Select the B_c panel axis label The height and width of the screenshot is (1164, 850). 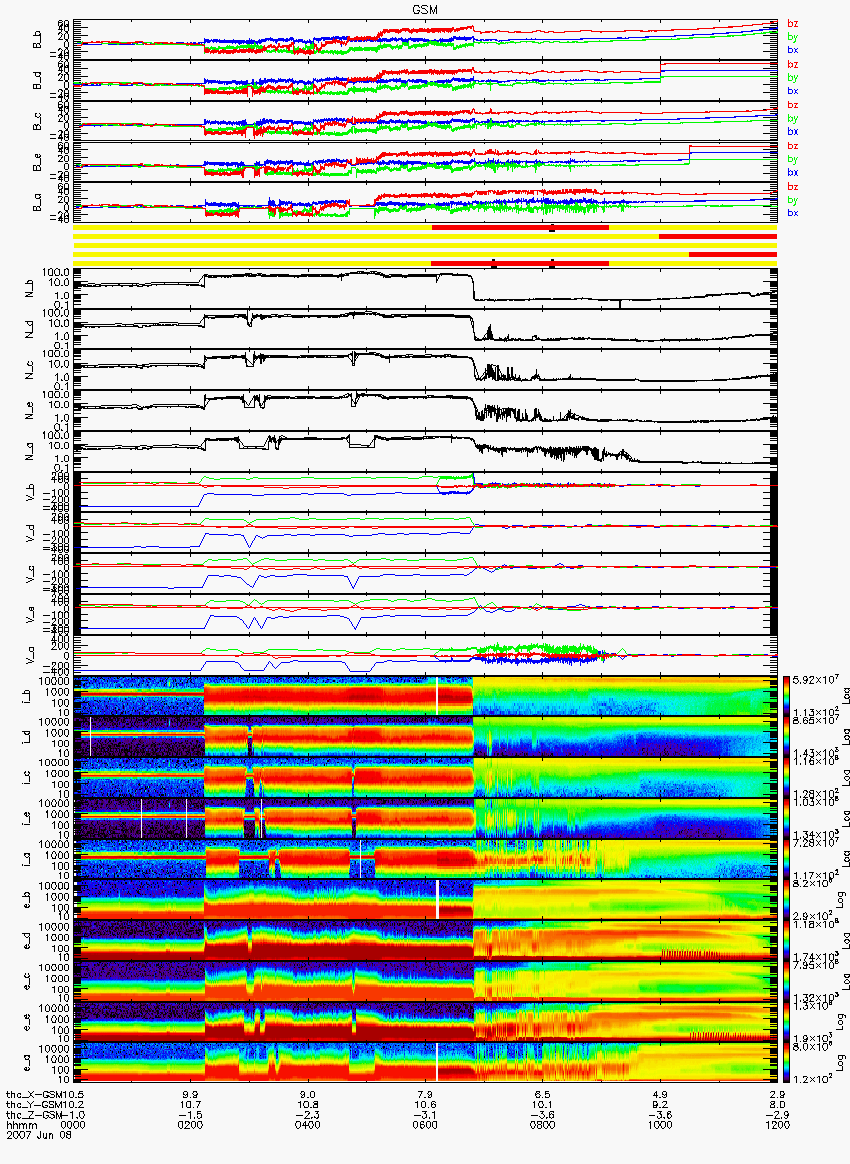click(x=37, y=122)
